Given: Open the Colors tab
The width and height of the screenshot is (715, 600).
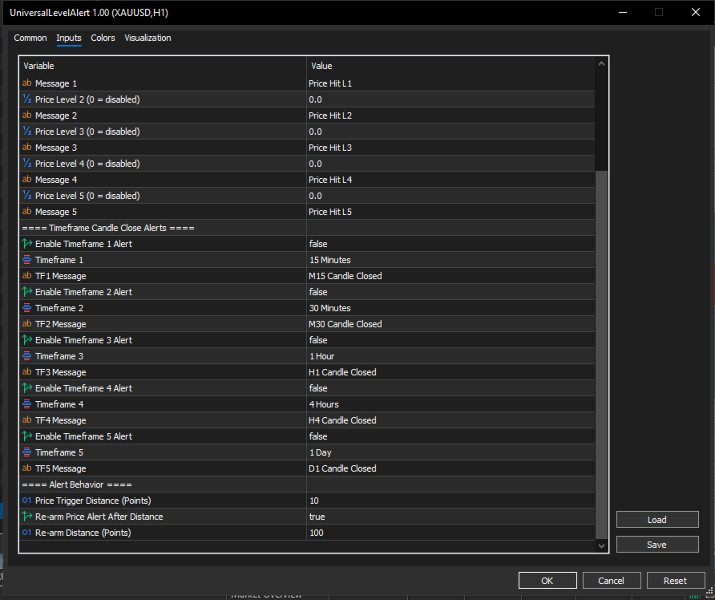Looking at the screenshot, I should pos(103,38).
